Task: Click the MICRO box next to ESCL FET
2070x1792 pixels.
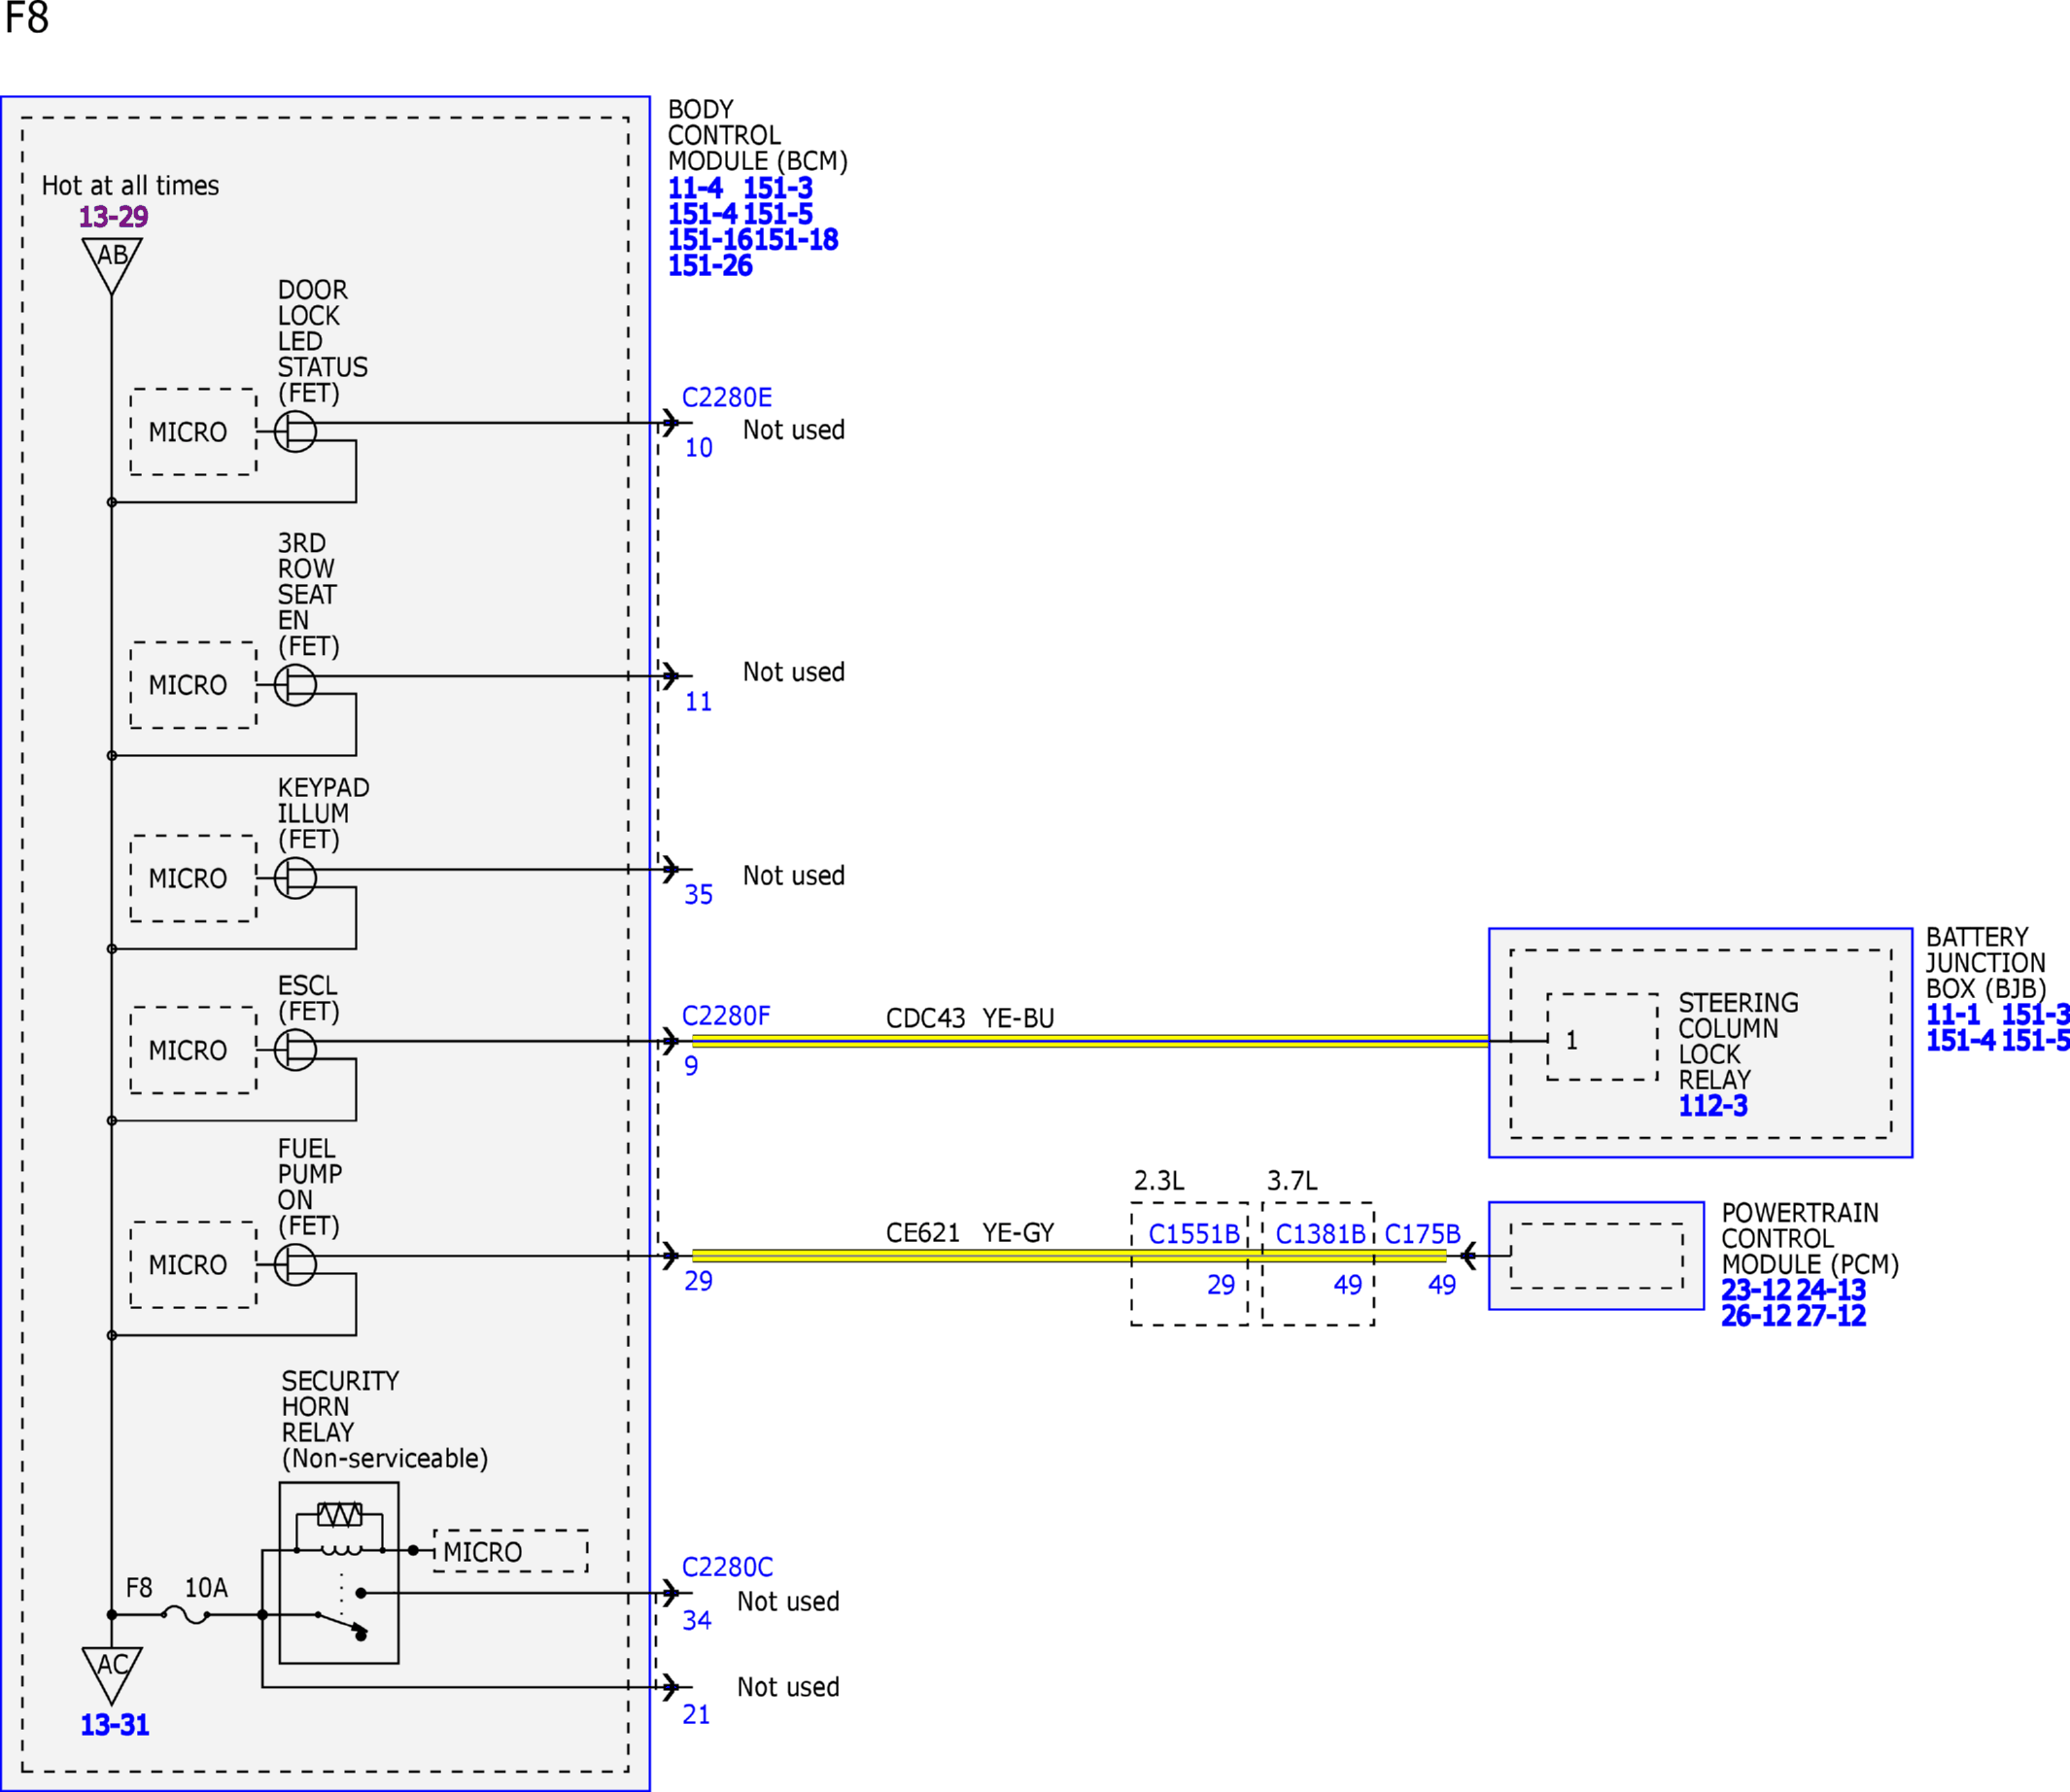Action: click(x=193, y=1050)
